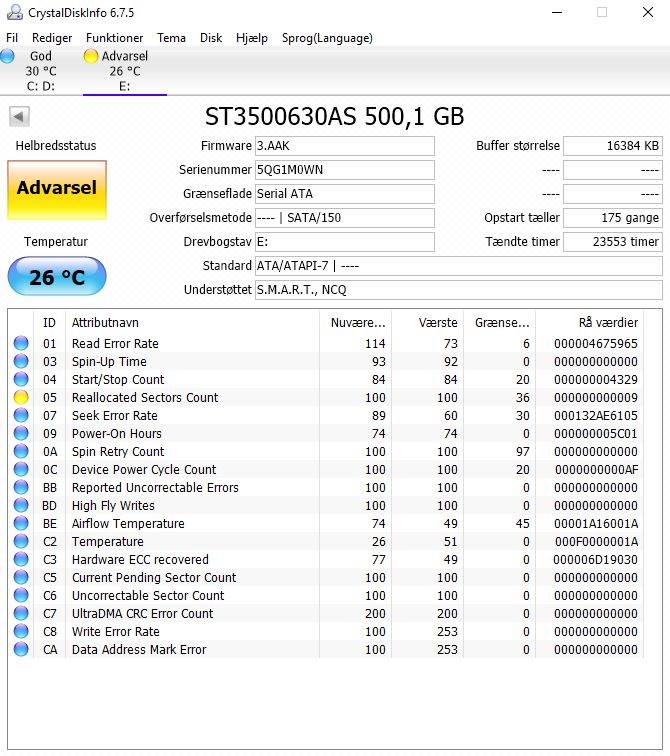
Task: Click the Opstart tæller field 175 gange
Action: (x=613, y=218)
